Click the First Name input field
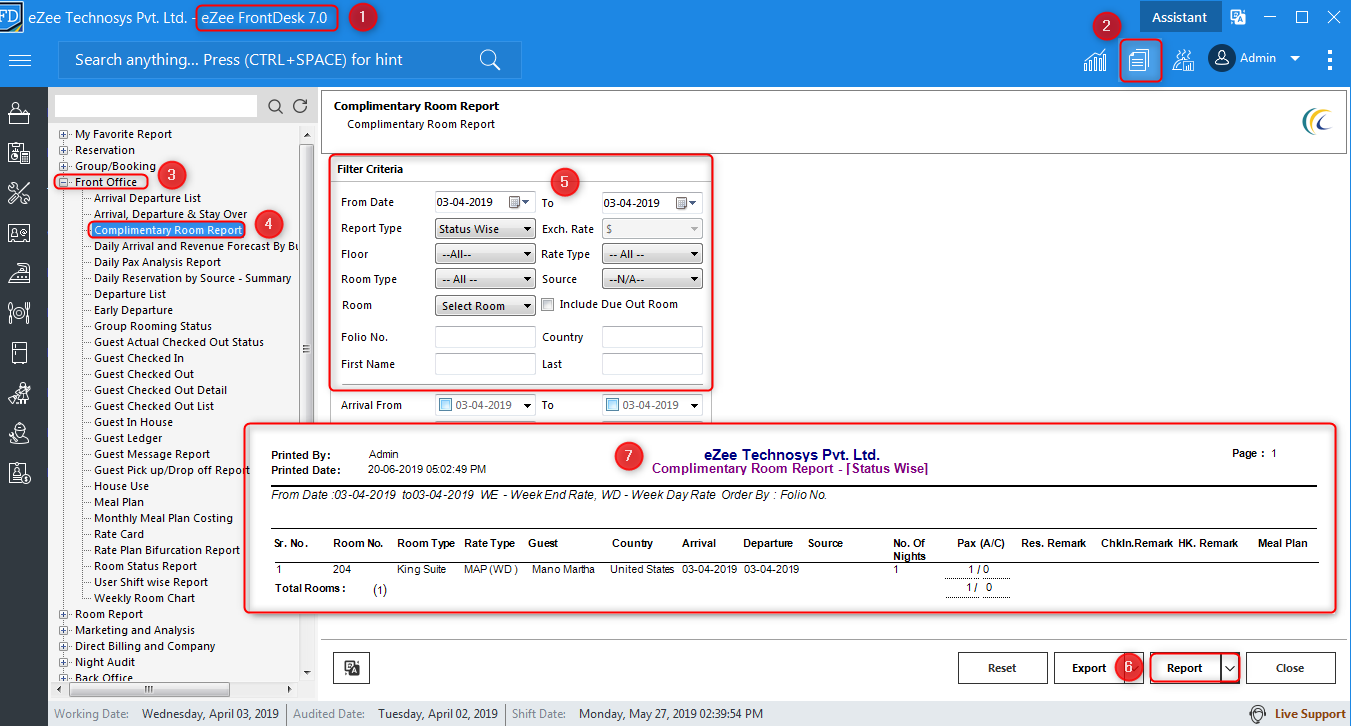The height and width of the screenshot is (726, 1351). coord(485,364)
